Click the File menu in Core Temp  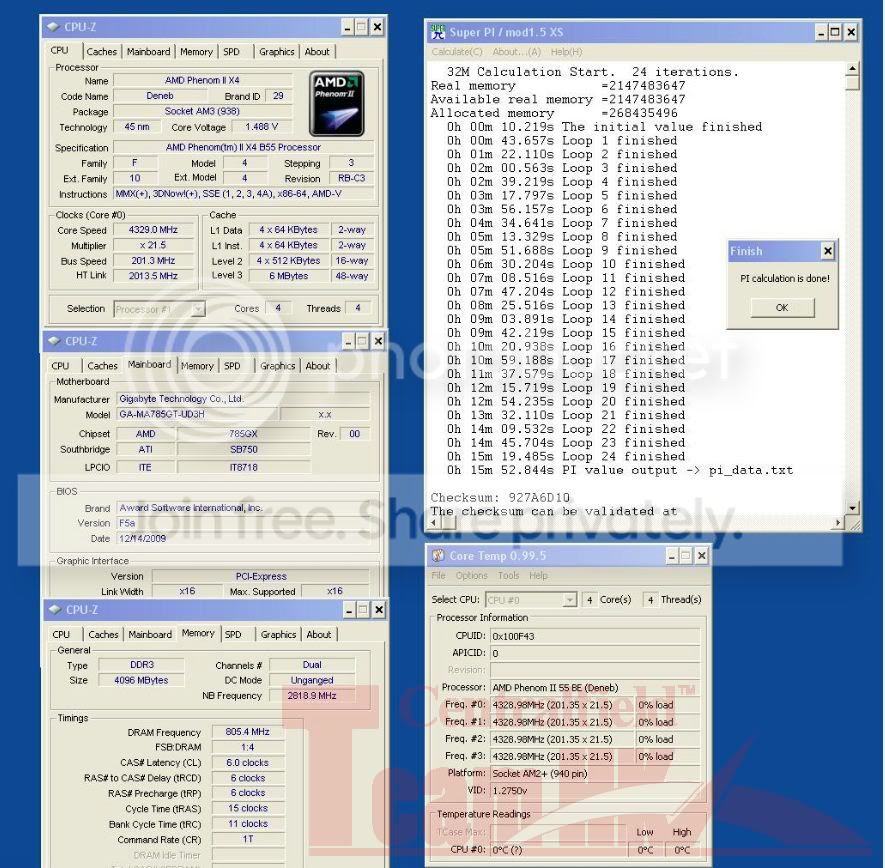[438, 576]
